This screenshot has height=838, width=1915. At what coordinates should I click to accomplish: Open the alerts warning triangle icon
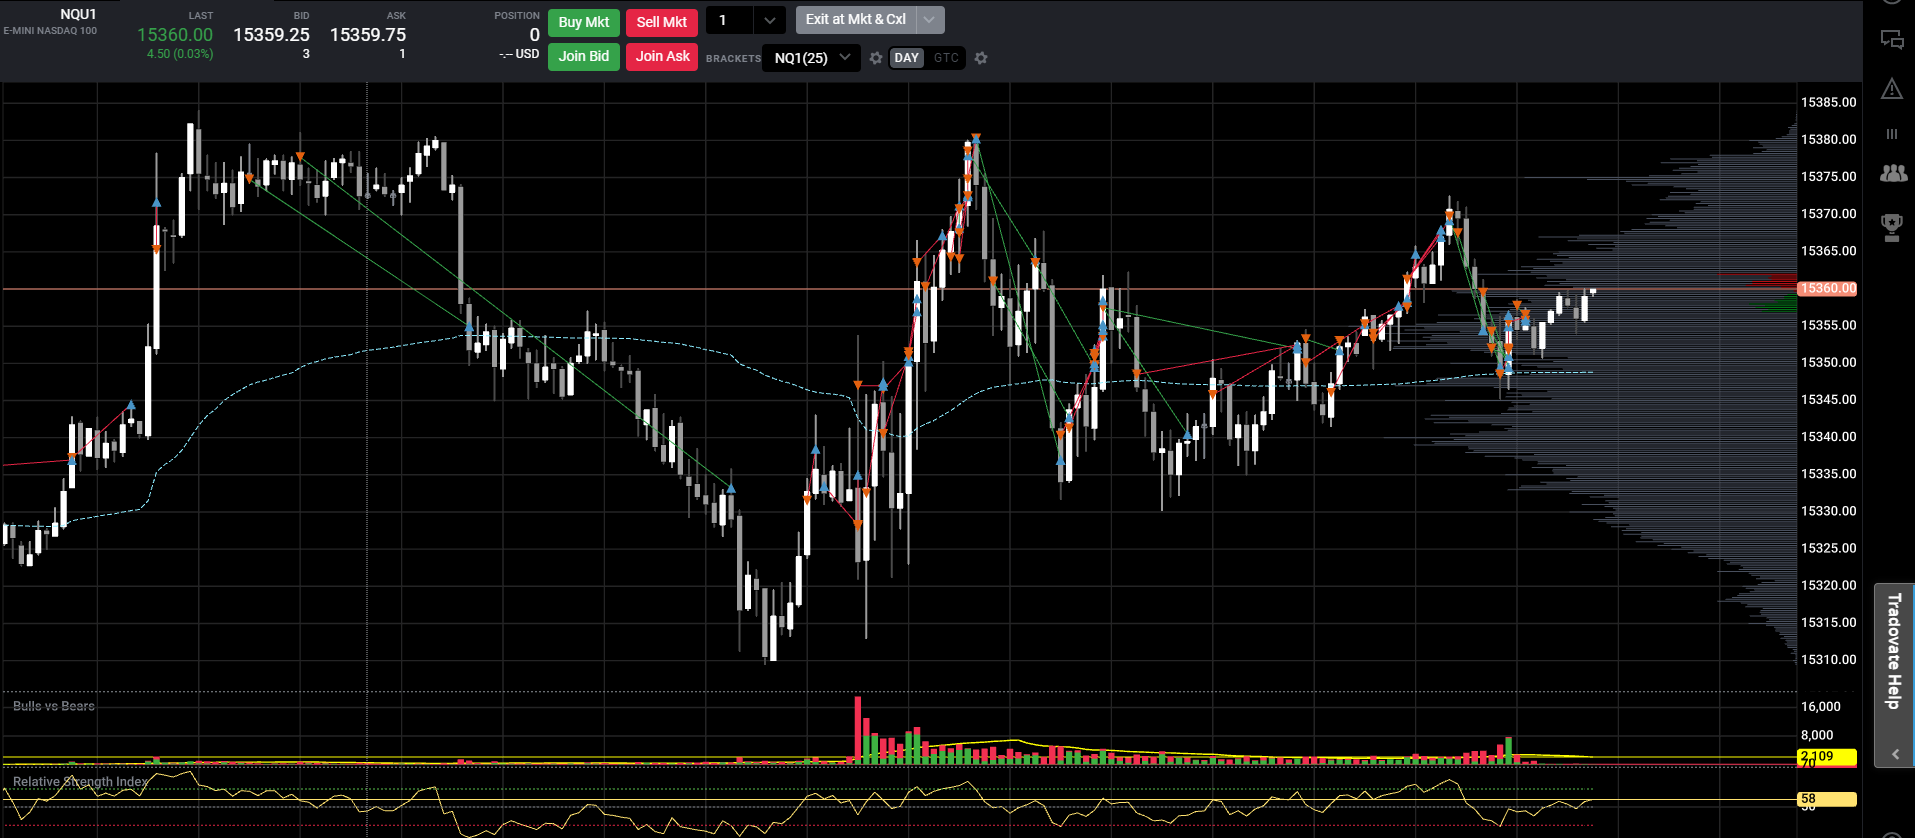[1892, 89]
